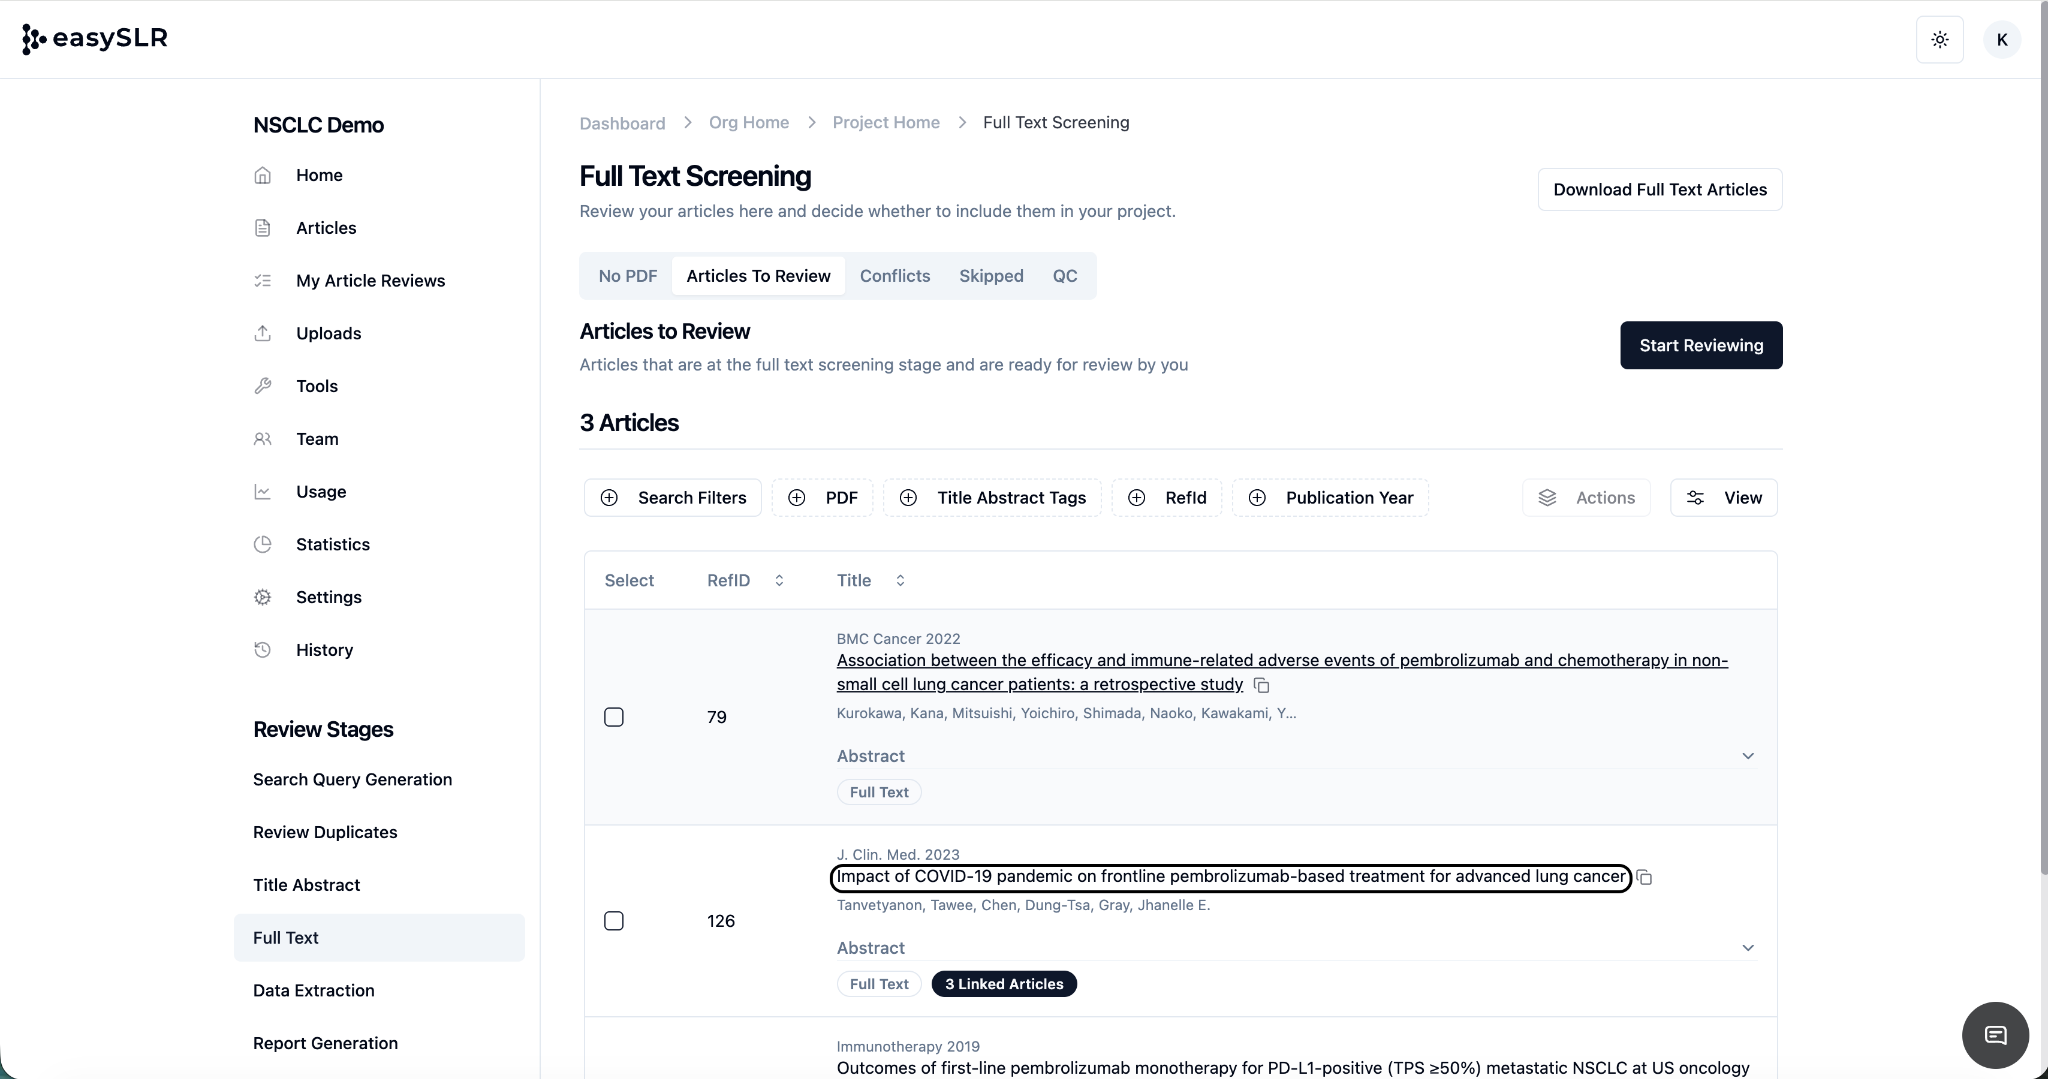Expand Abstract for article 126
The width and height of the screenshot is (2048, 1079).
pyautogui.click(x=1747, y=948)
